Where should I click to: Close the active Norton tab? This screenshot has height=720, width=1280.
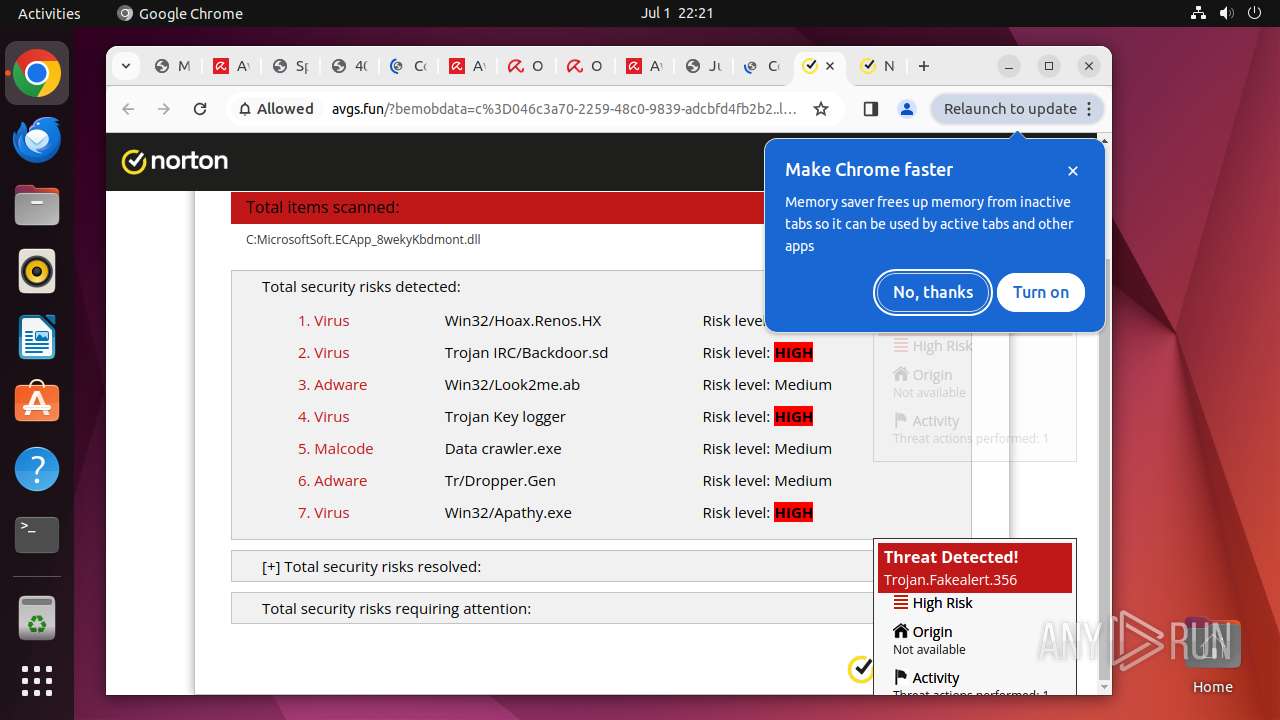tap(830, 66)
